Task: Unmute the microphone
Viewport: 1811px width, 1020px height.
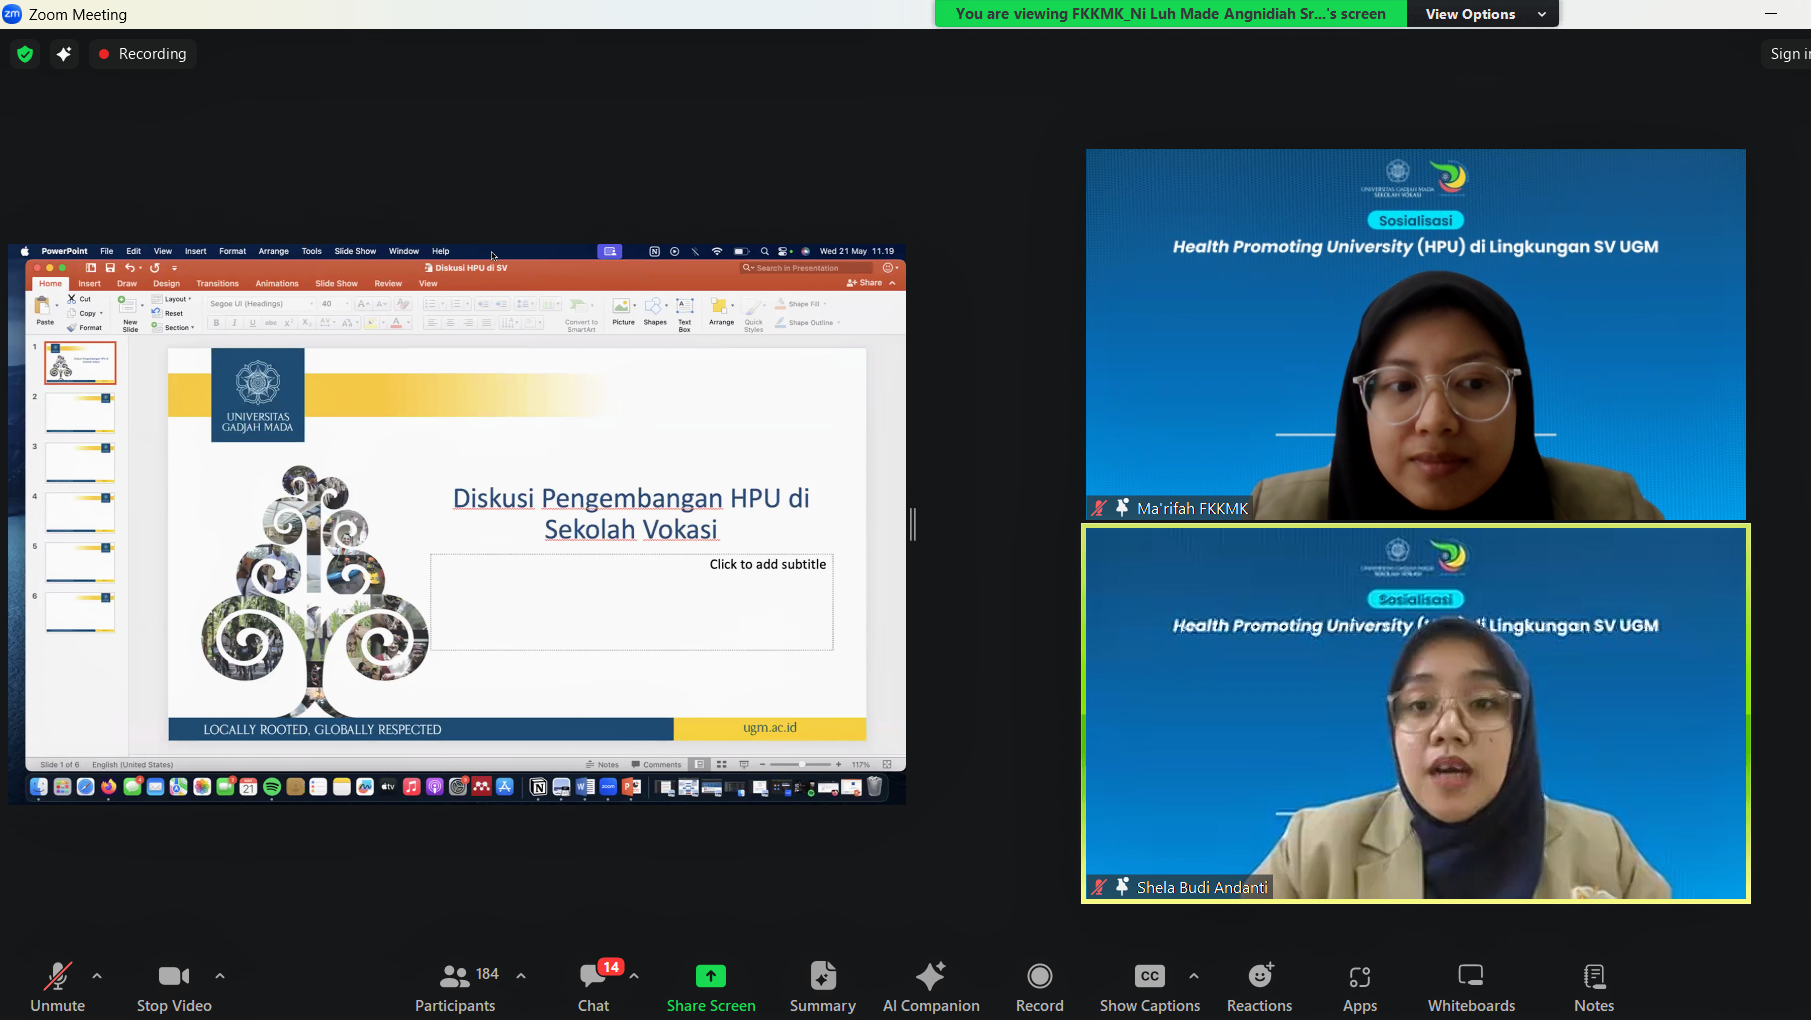Action: point(57,985)
